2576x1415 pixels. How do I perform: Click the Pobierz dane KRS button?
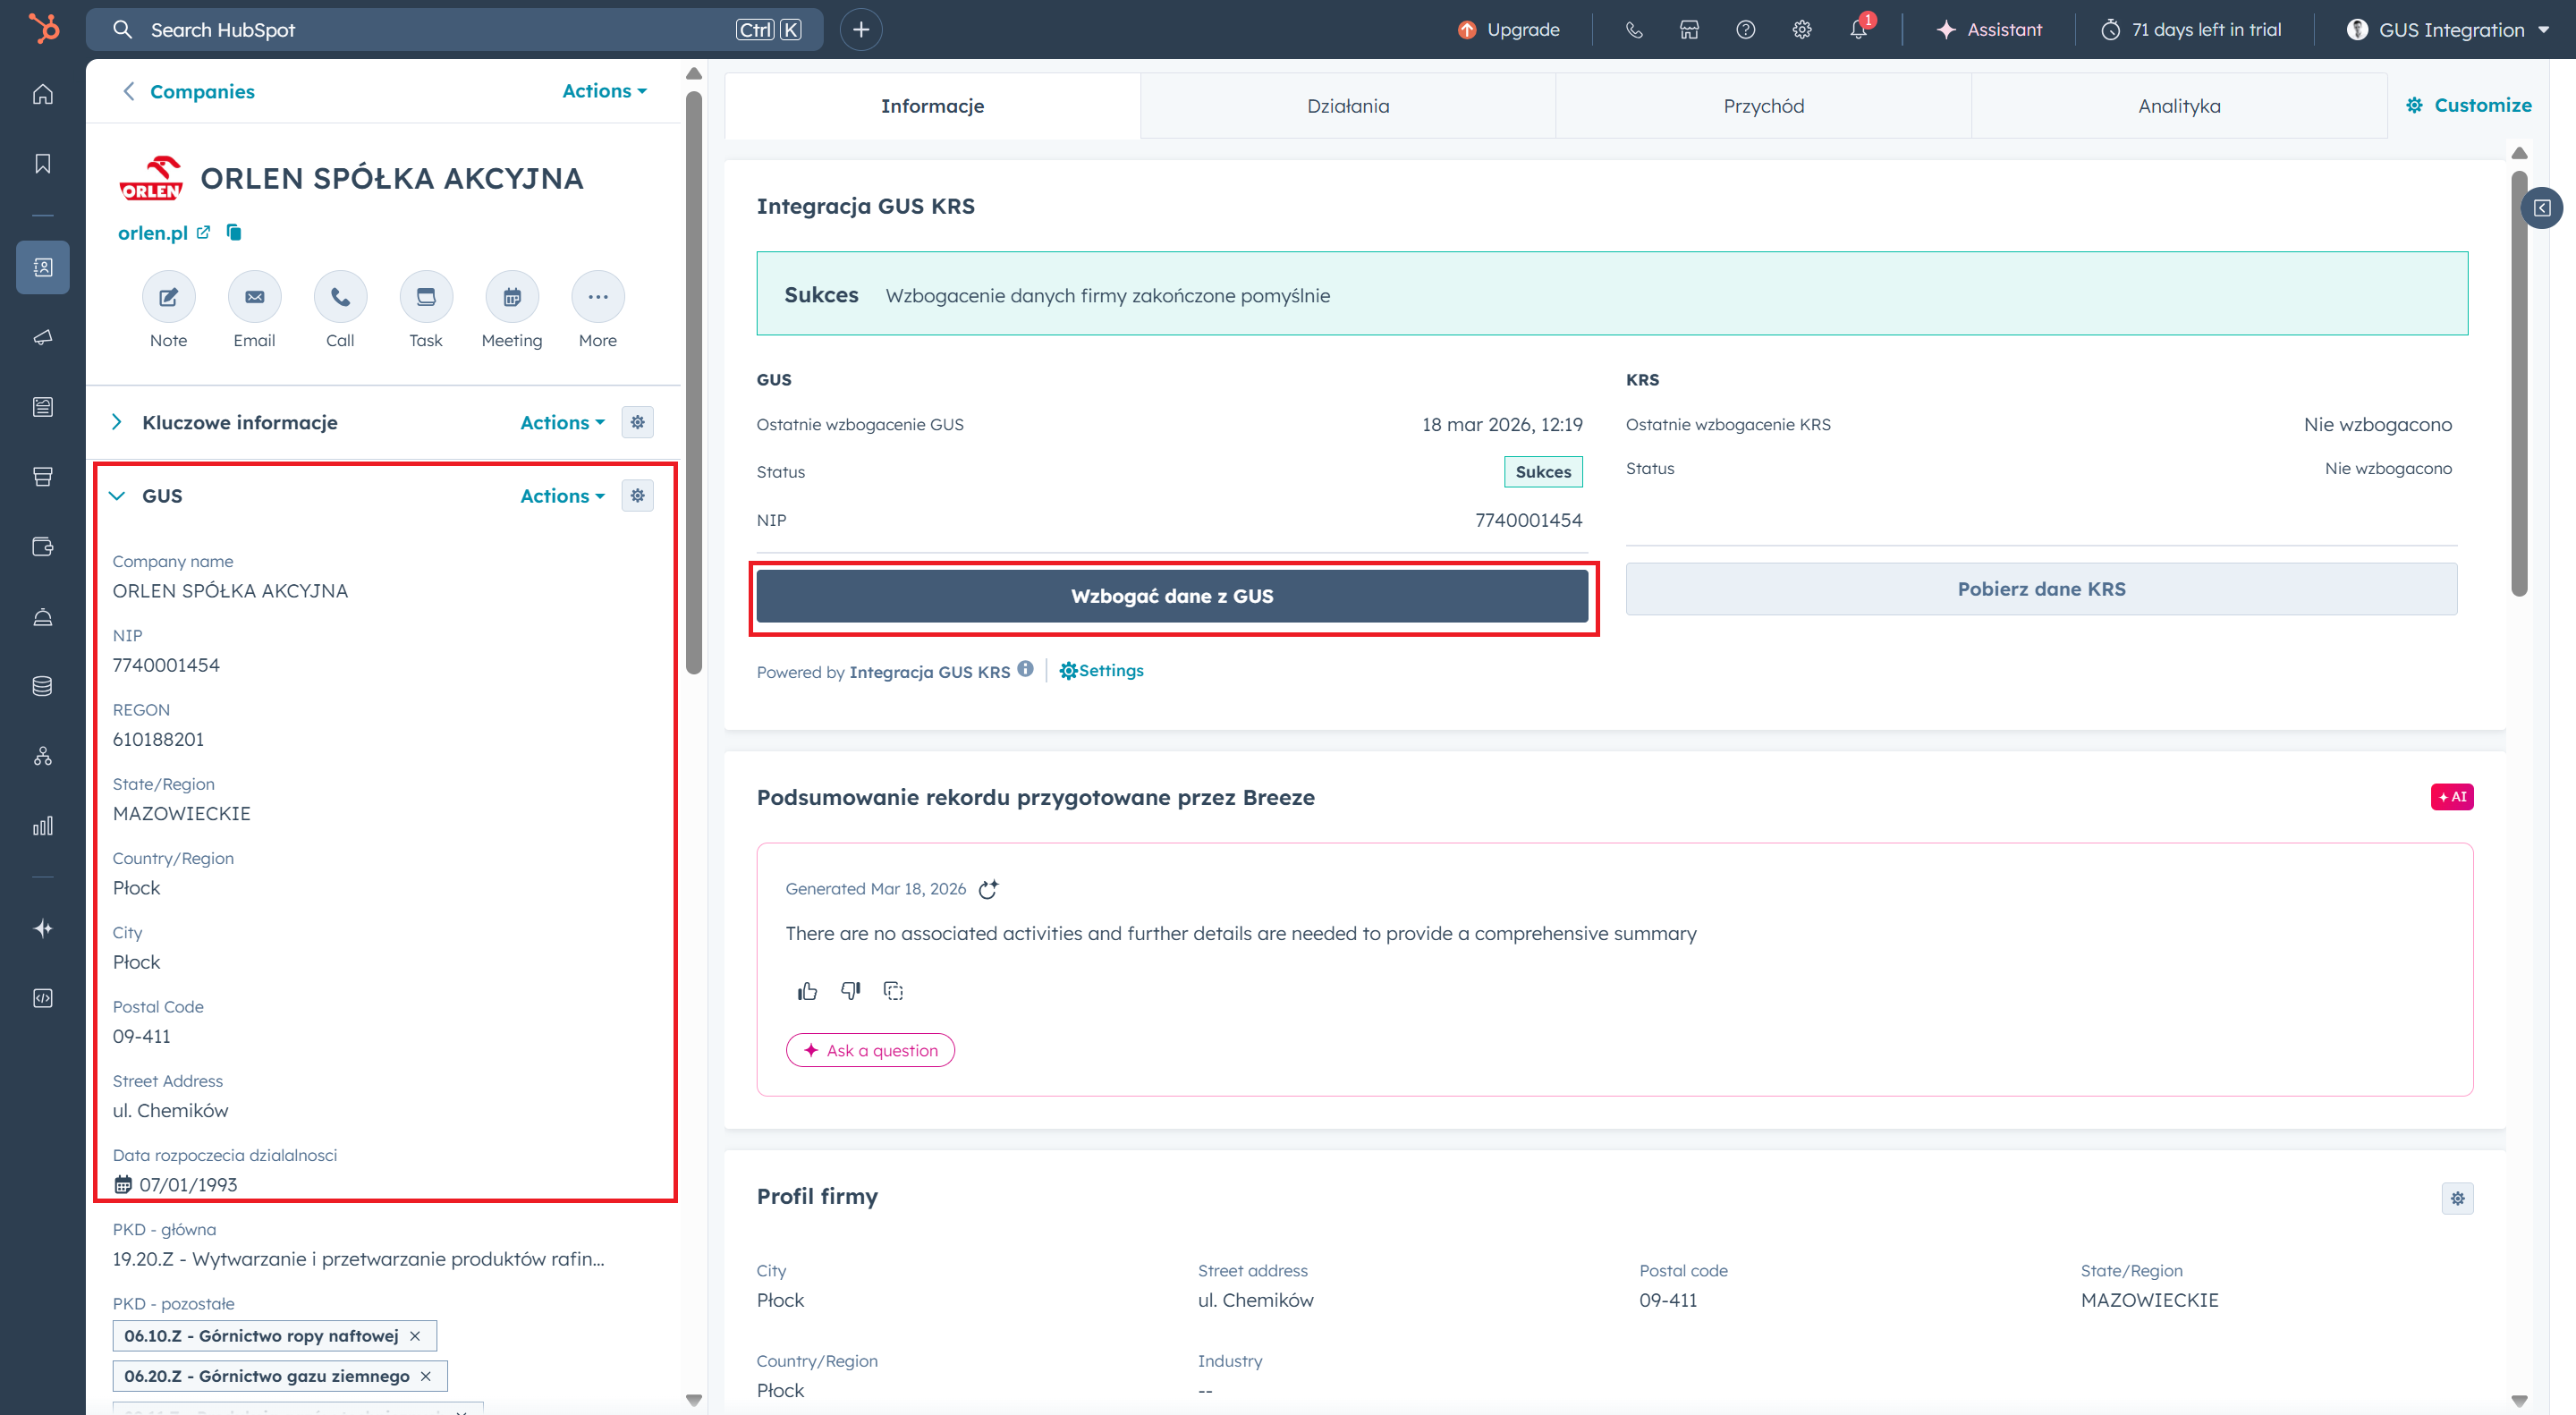coord(2041,589)
